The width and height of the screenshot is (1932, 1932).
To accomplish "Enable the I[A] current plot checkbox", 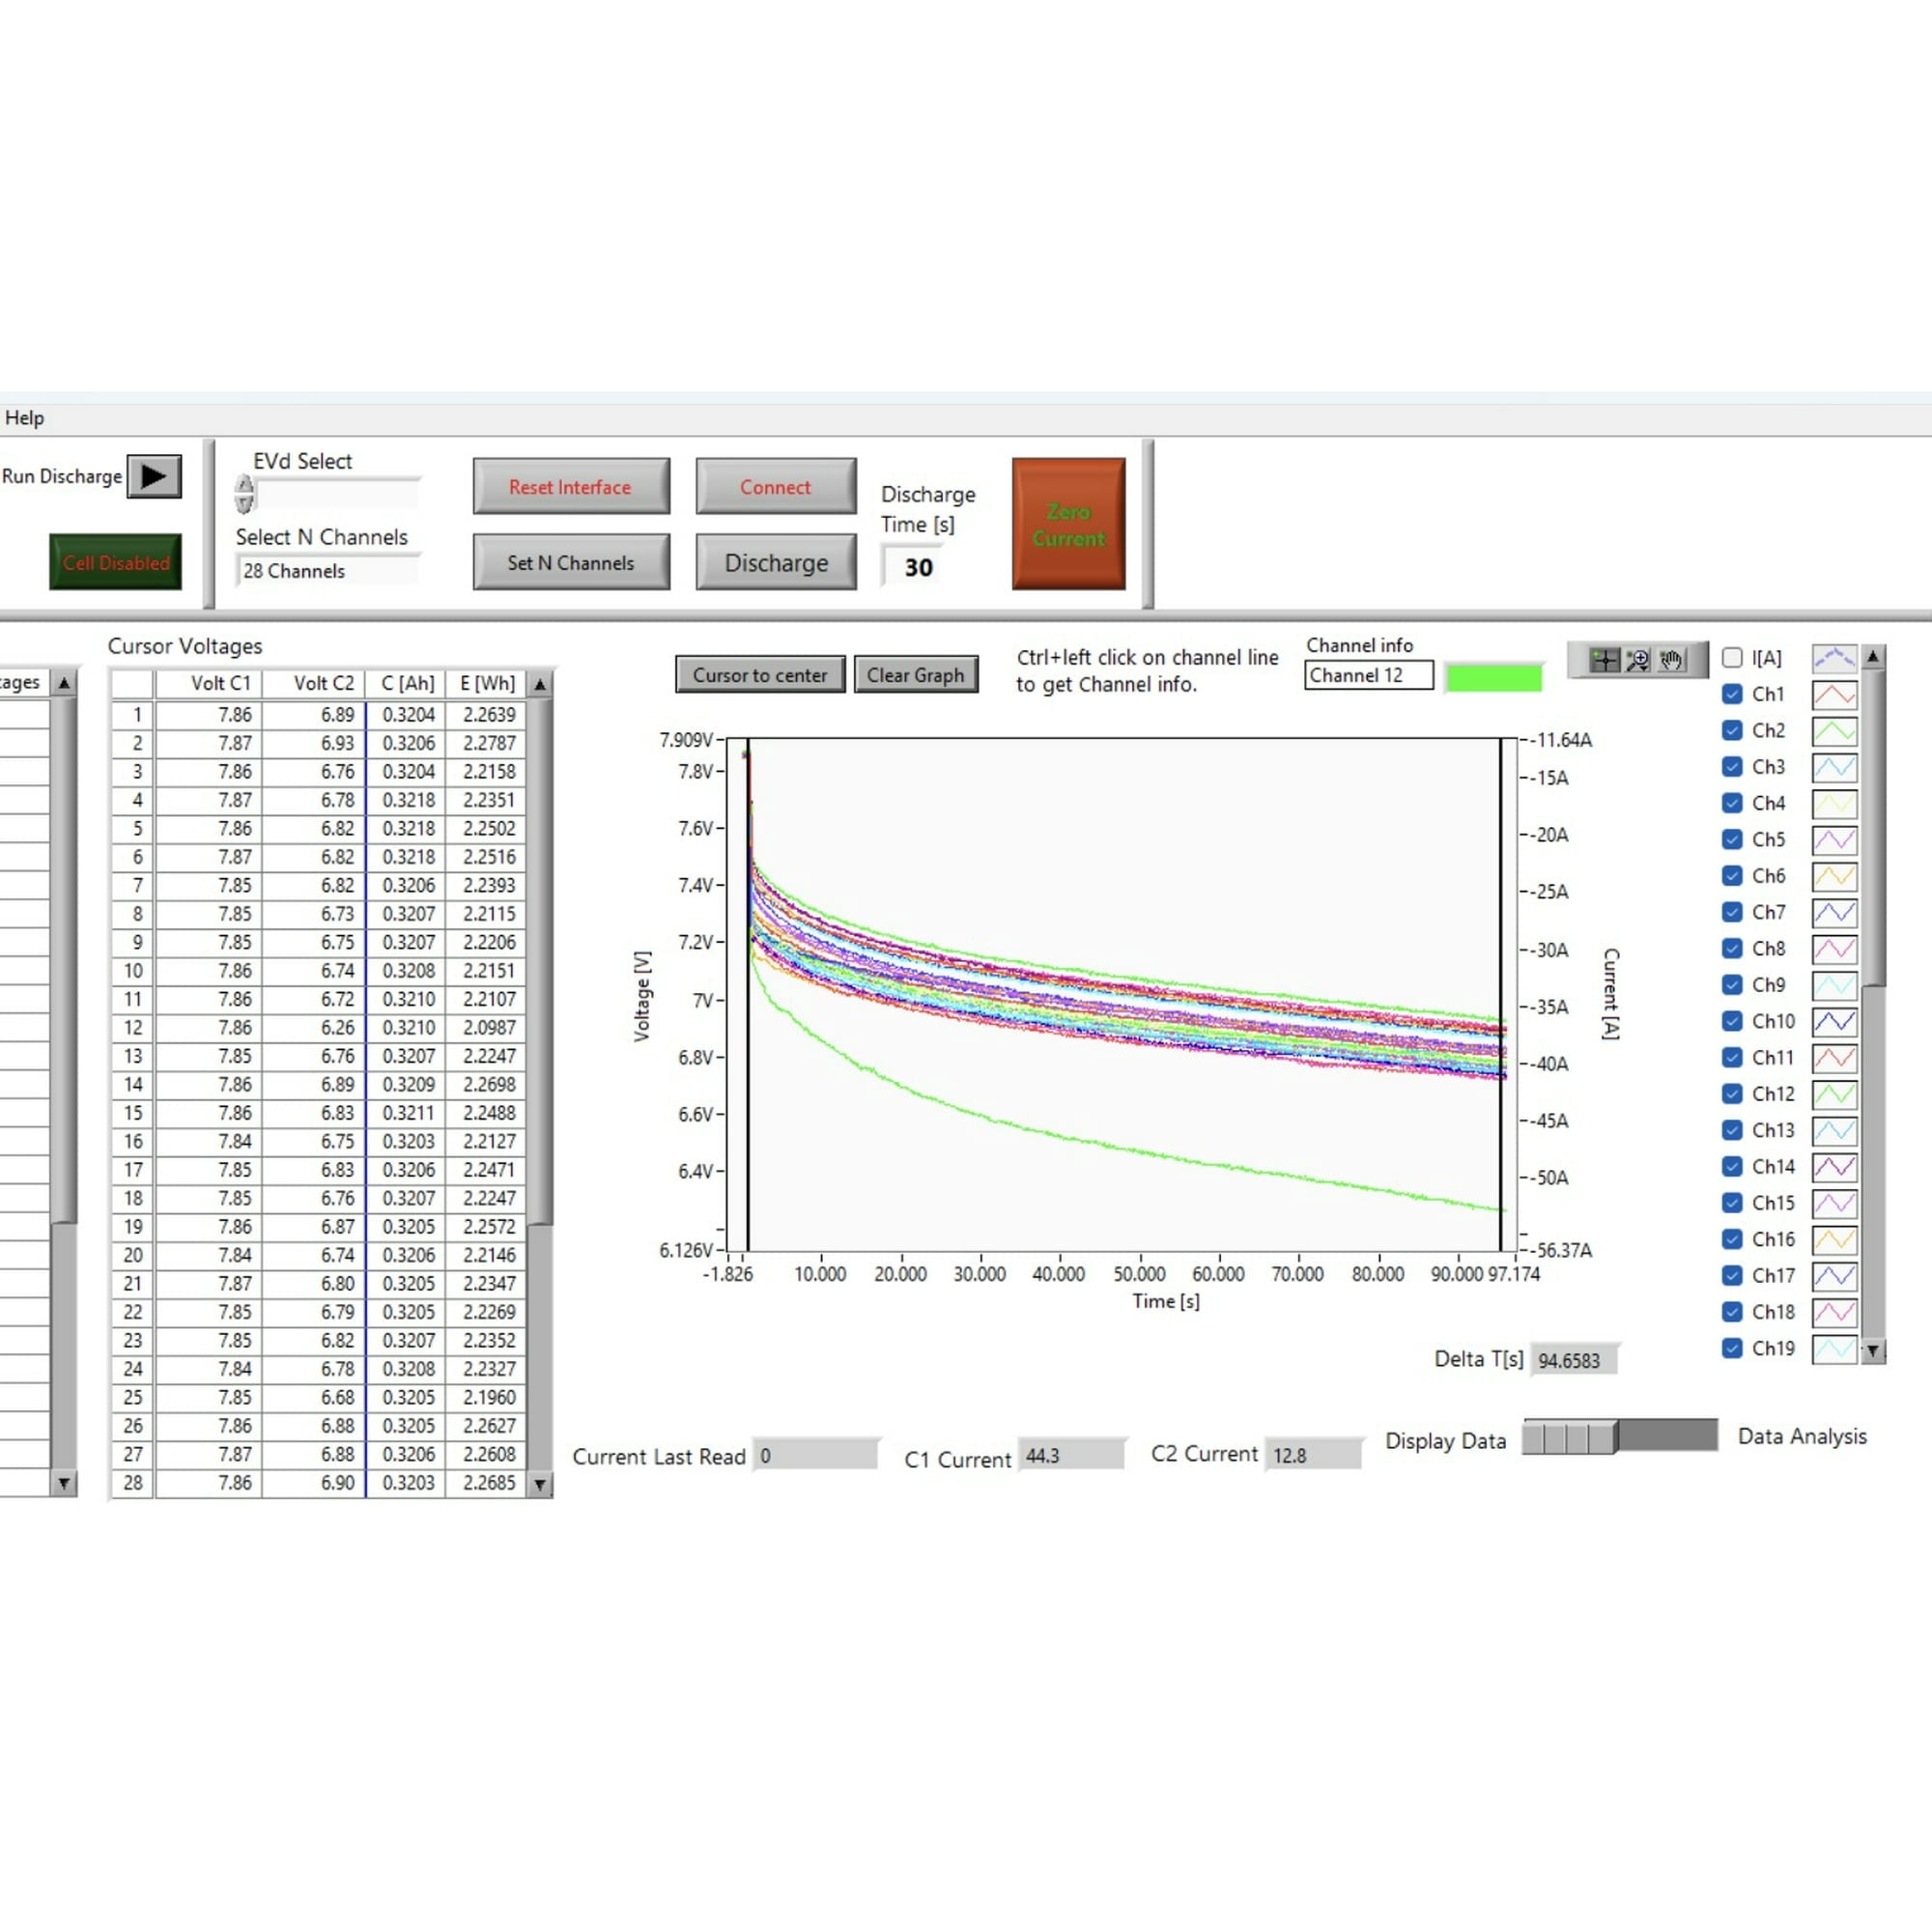I will click(1732, 658).
